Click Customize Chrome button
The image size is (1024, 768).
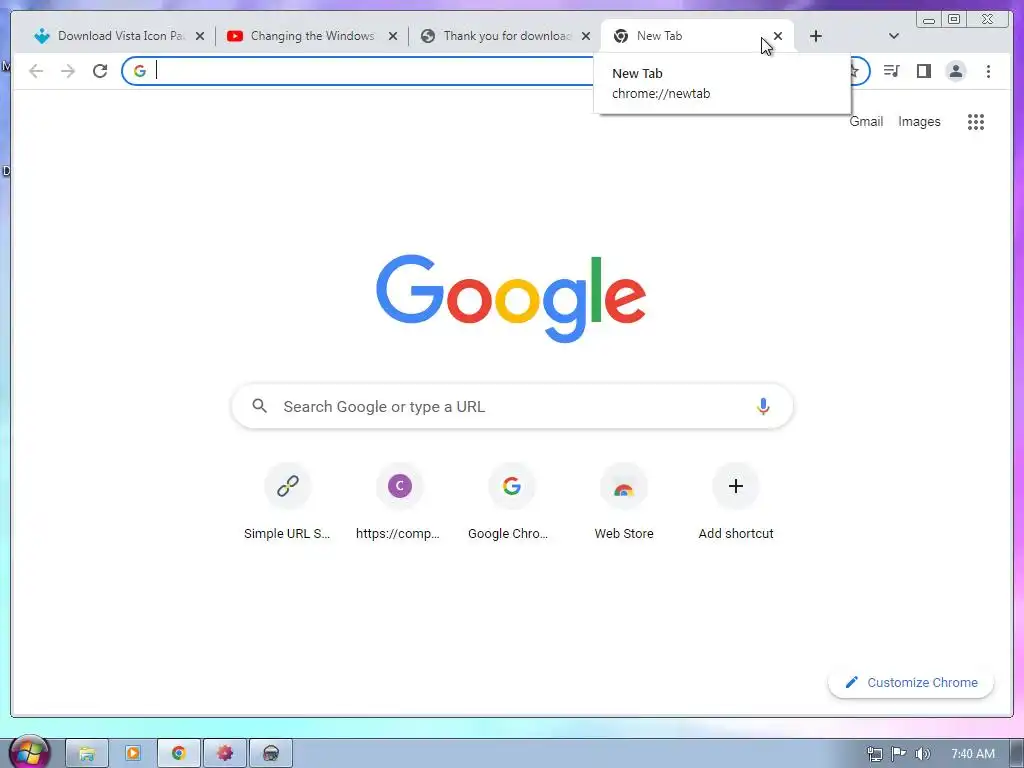click(x=911, y=682)
